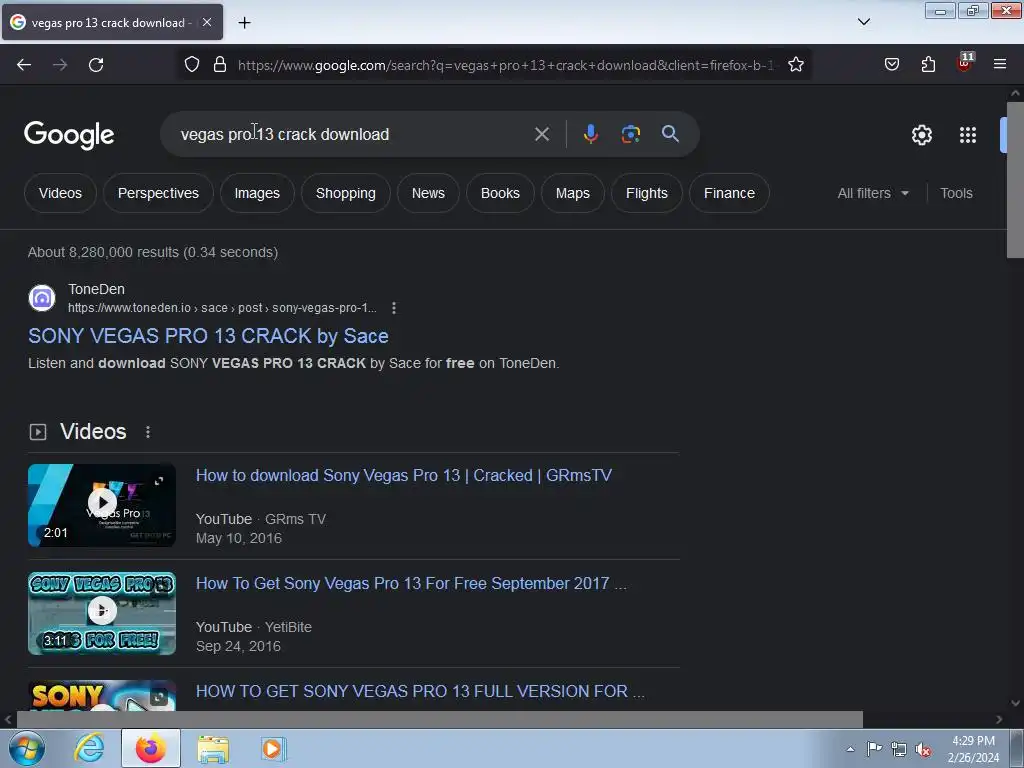Switch to Images results
This screenshot has width=1024, height=768.
257,193
